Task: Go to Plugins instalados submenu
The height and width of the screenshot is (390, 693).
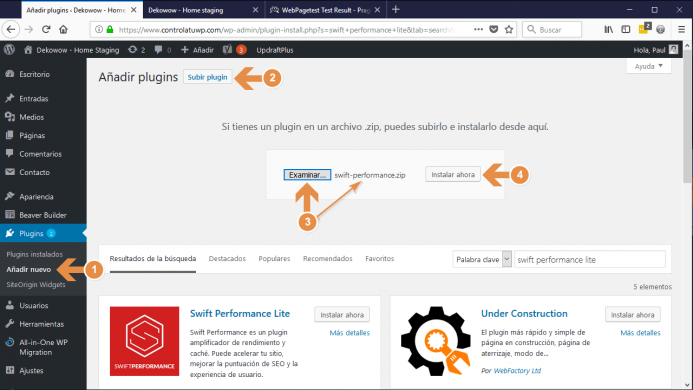Action: click(x=34, y=254)
